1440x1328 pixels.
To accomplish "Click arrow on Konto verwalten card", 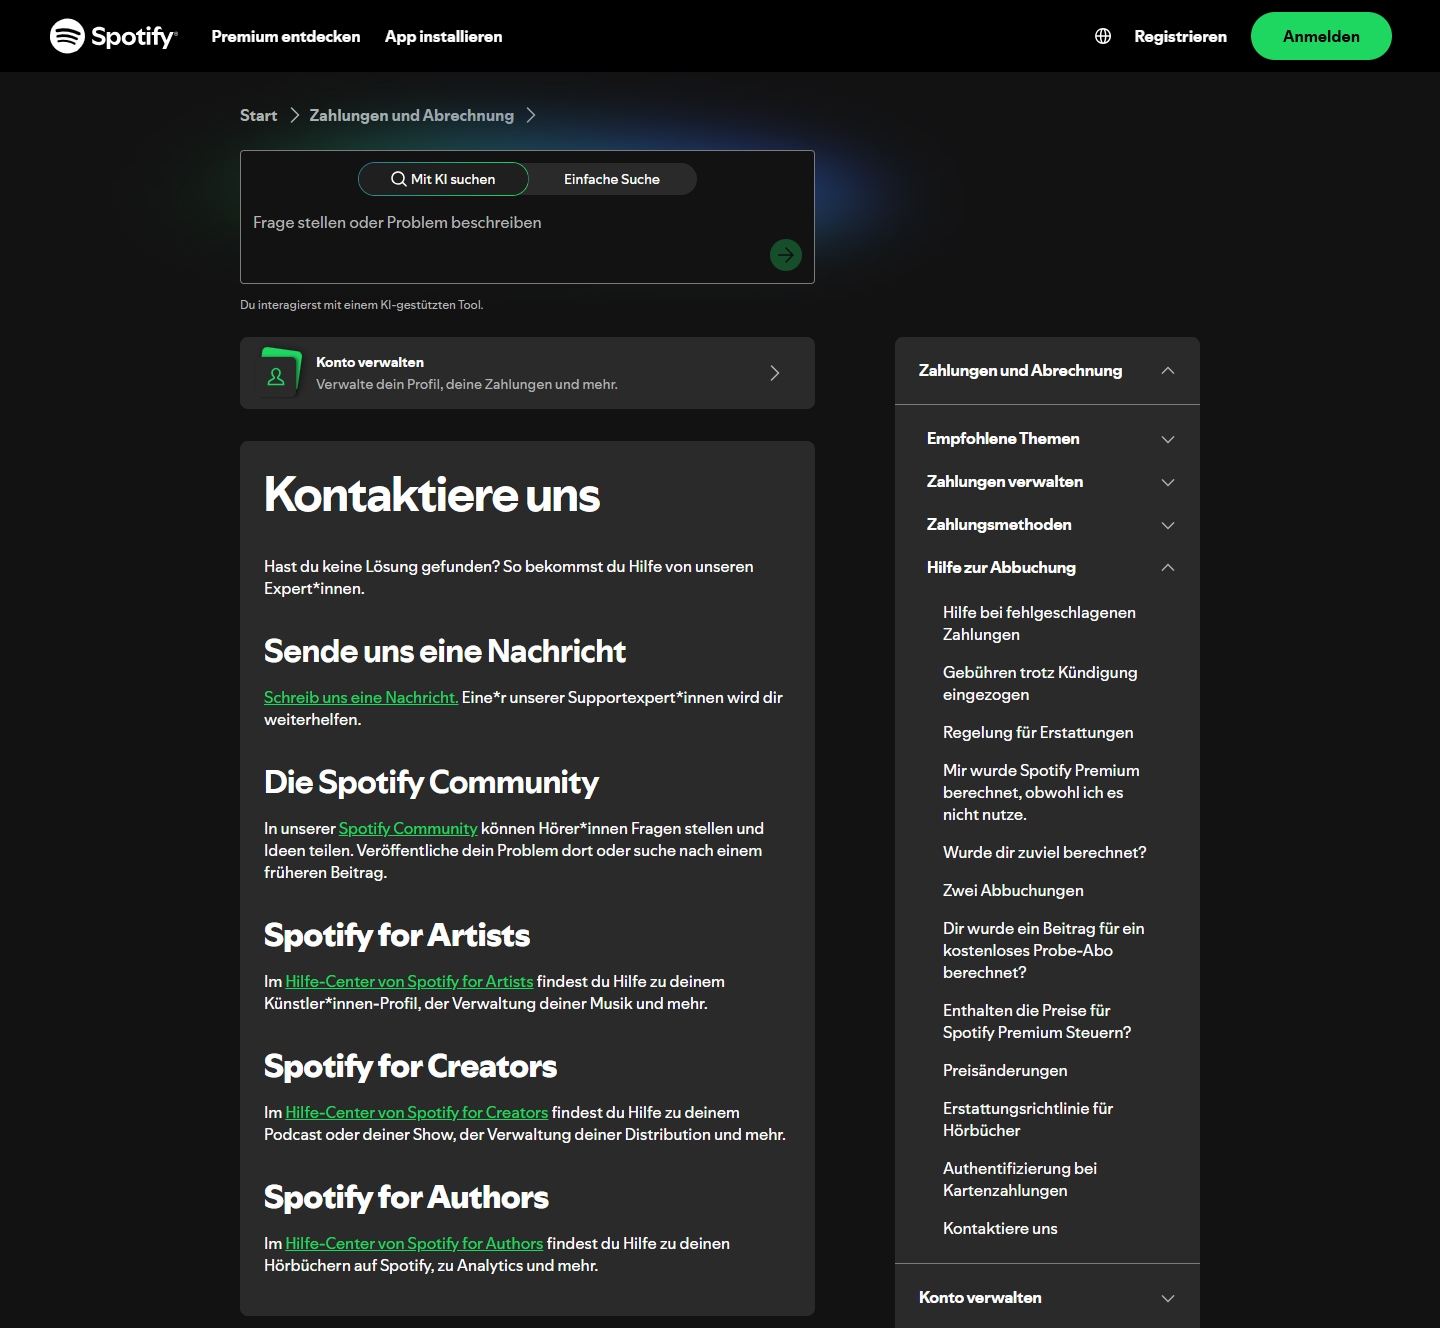I will pos(775,373).
